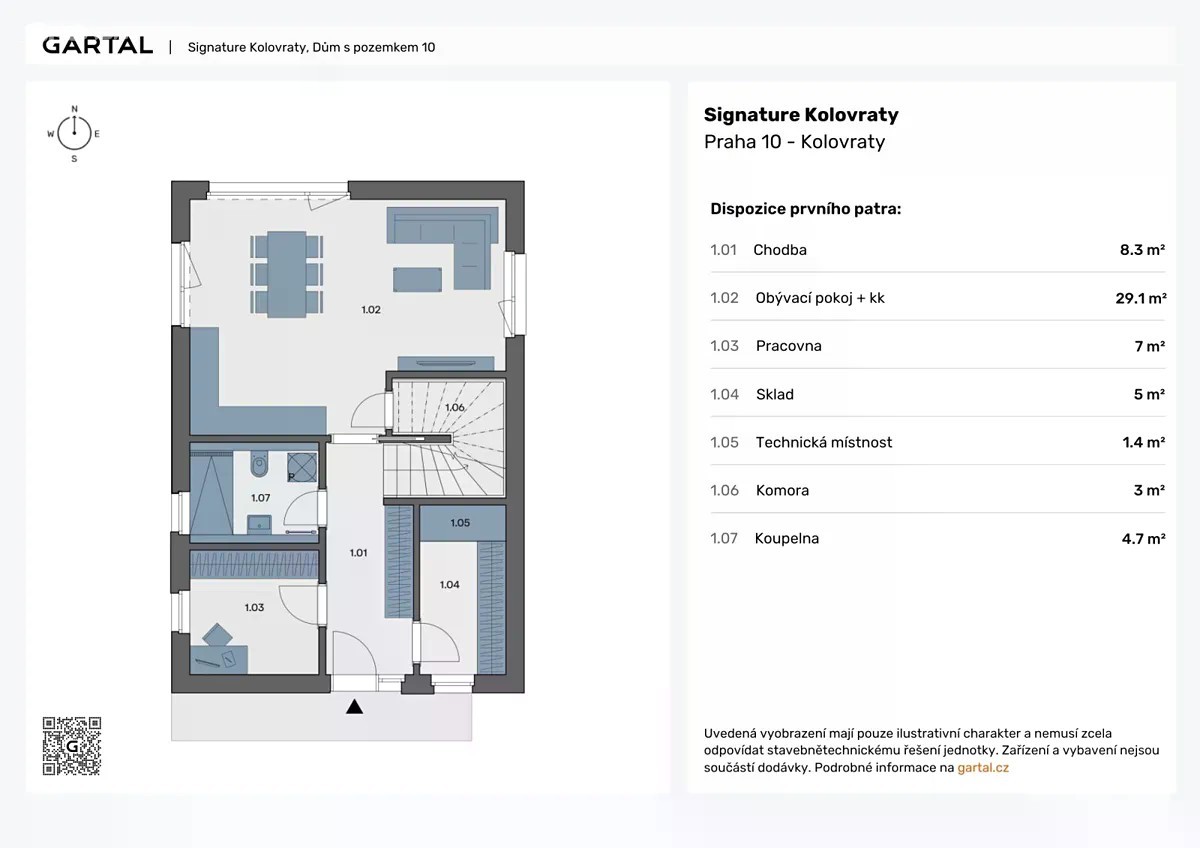
Task: Select the 1.05 Technická místnost row
Action: coord(936,442)
